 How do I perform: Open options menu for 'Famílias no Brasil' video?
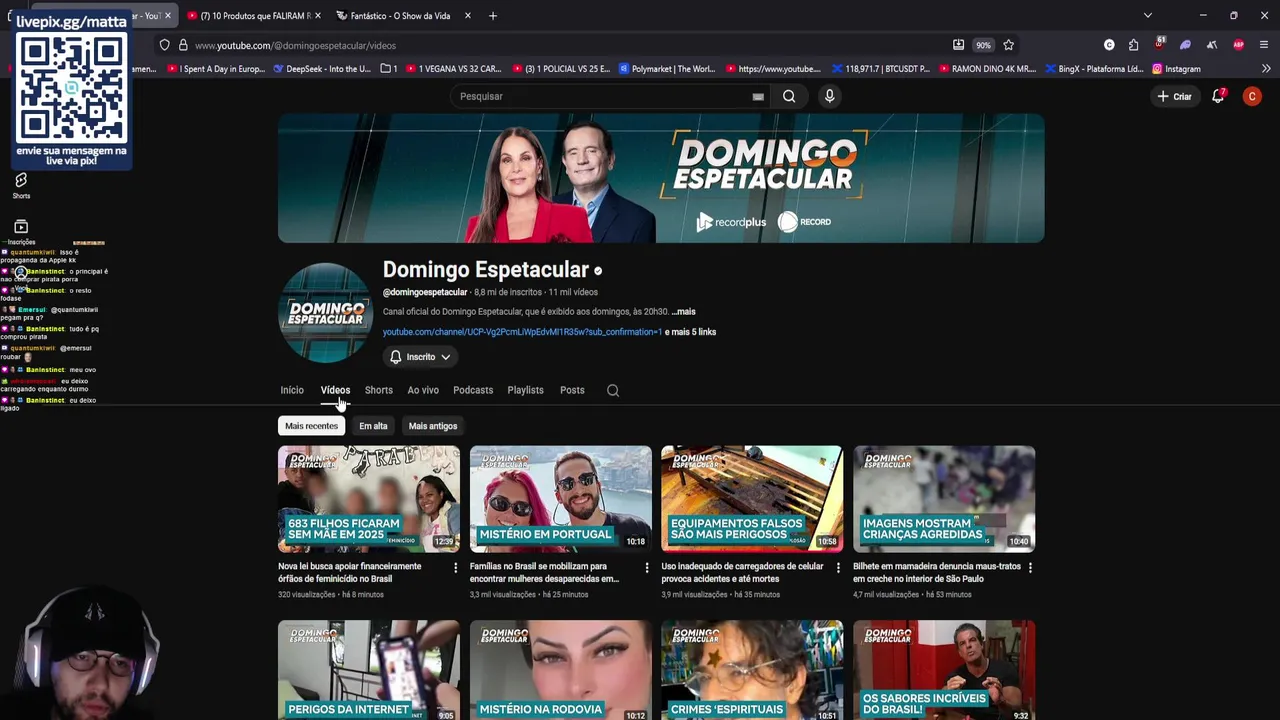click(x=646, y=568)
